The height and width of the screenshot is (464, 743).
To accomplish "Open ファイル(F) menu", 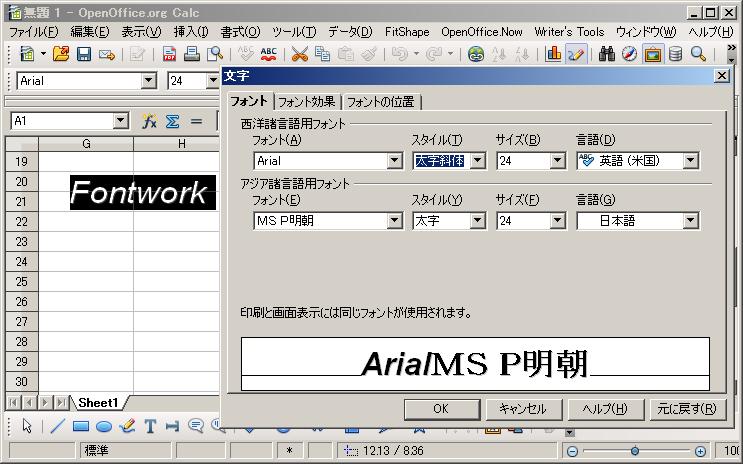I will coord(34,32).
